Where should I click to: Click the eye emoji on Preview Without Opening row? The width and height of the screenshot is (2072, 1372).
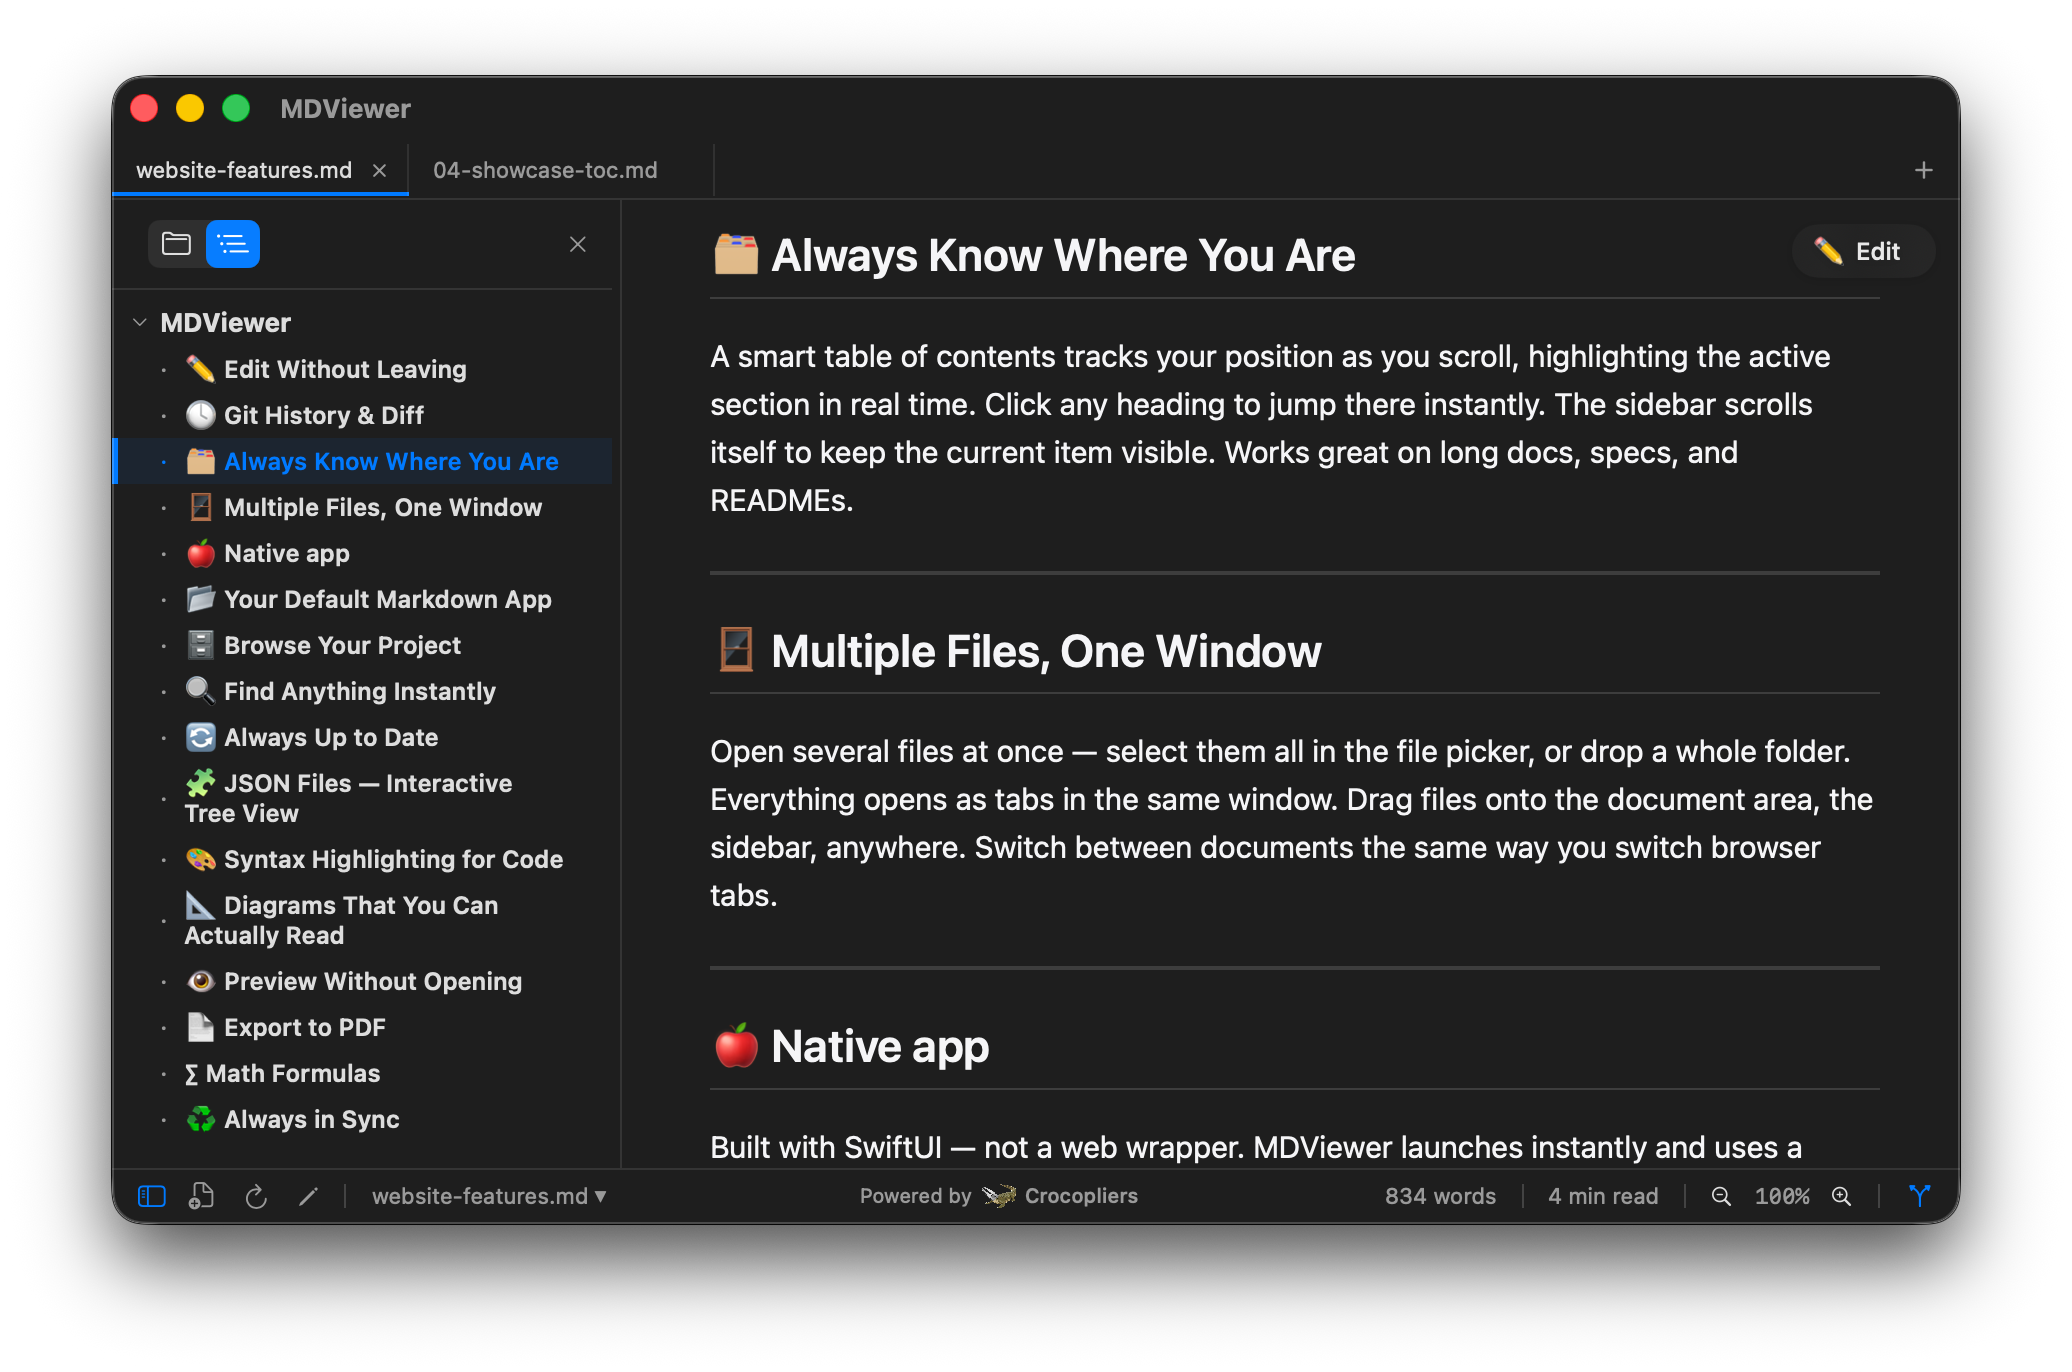point(201,981)
